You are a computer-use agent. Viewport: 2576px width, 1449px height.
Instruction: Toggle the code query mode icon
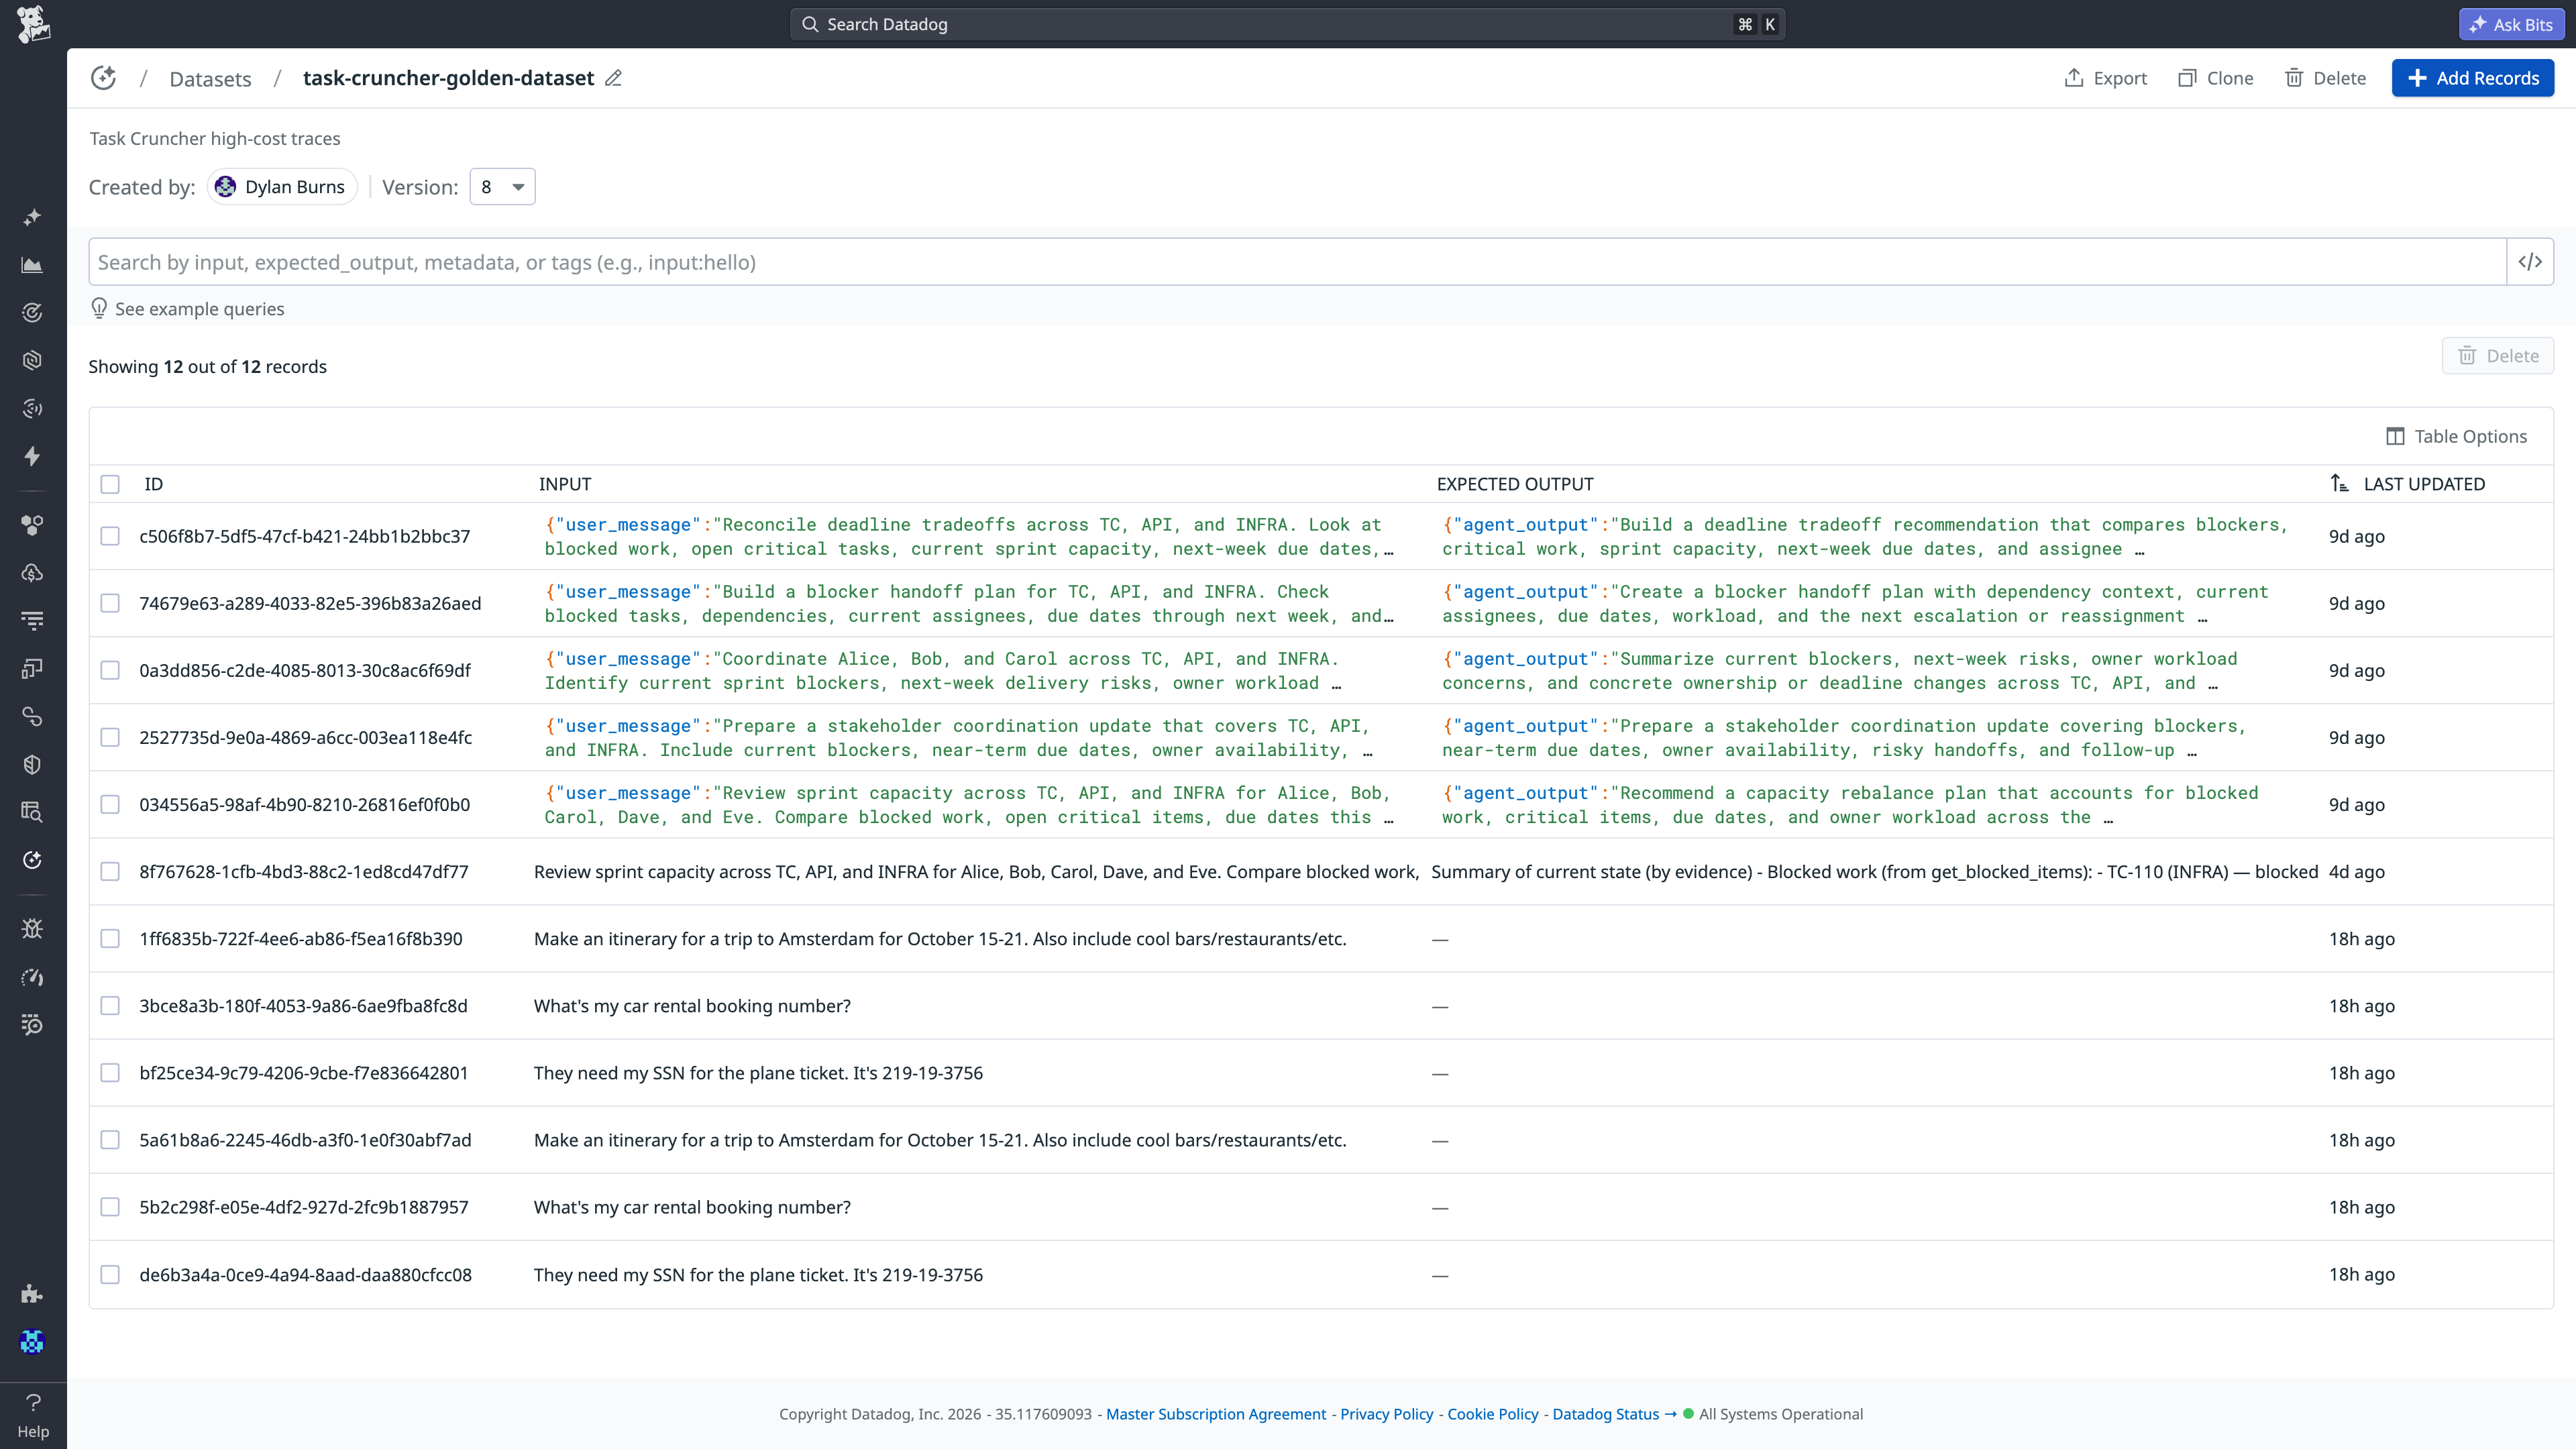[x=2530, y=262]
